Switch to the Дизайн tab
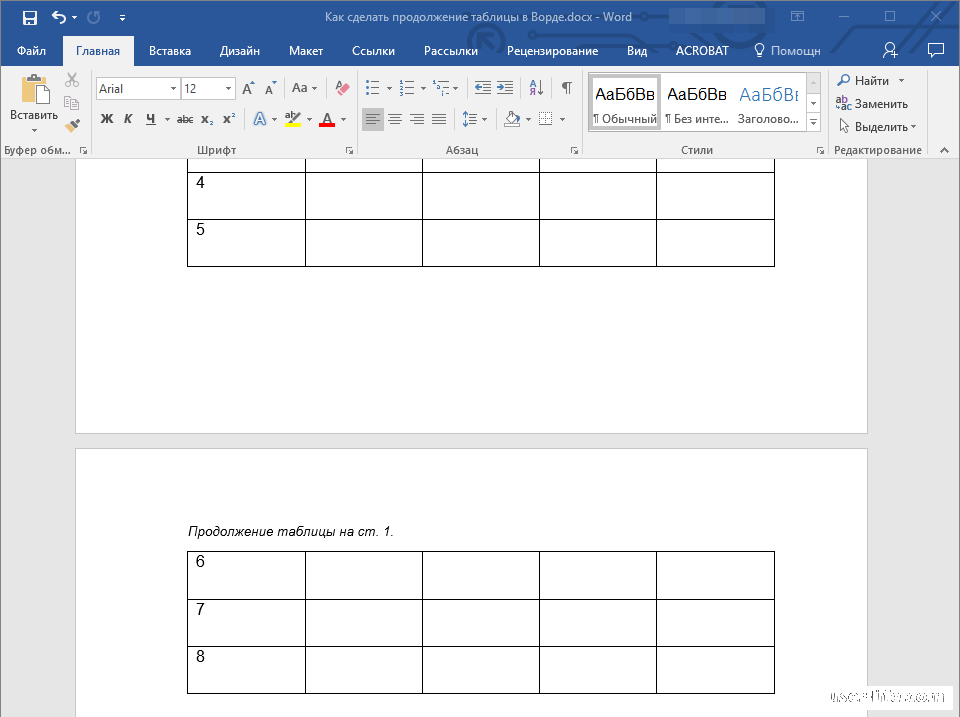960x717 pixels. coord(239,51)
